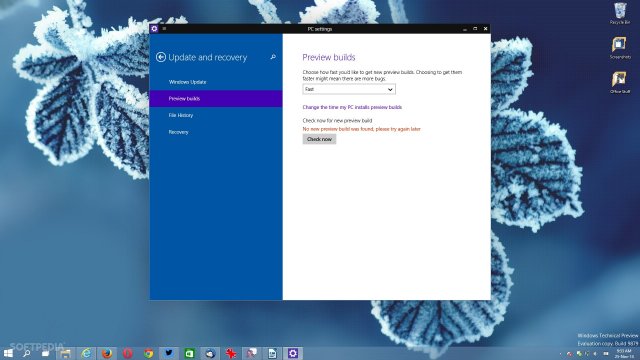Click the taskbar clock showing time and date
The height and width of the screenshot is (360, 640).
tap(624, 353)
